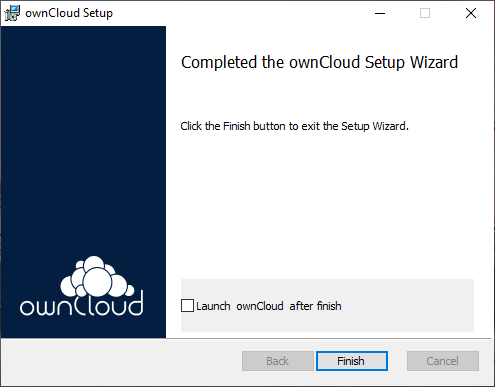This screenshot has width=495, height=387.
Task: Click the "Completed the ownCloud Setup Wizard" heading
Action: coord(319,62)
